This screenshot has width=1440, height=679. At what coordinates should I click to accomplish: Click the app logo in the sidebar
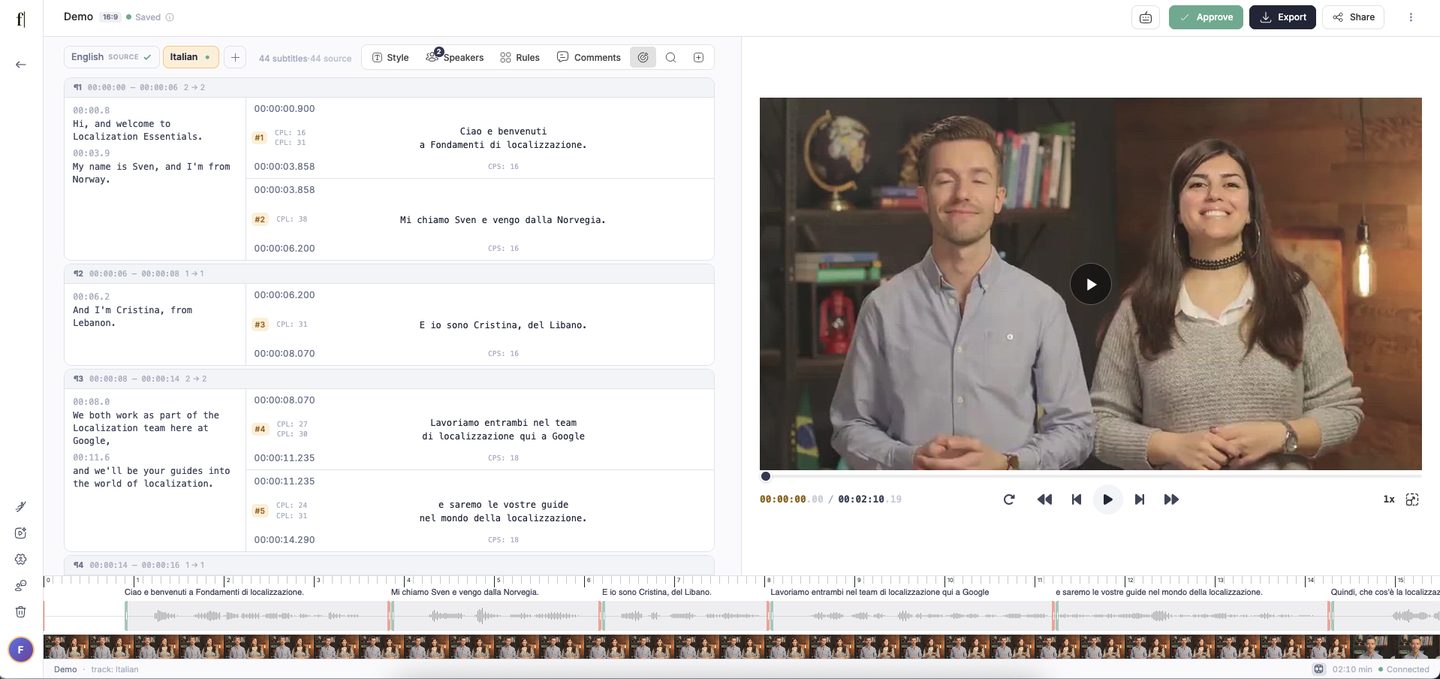click(x=21, y=18)
